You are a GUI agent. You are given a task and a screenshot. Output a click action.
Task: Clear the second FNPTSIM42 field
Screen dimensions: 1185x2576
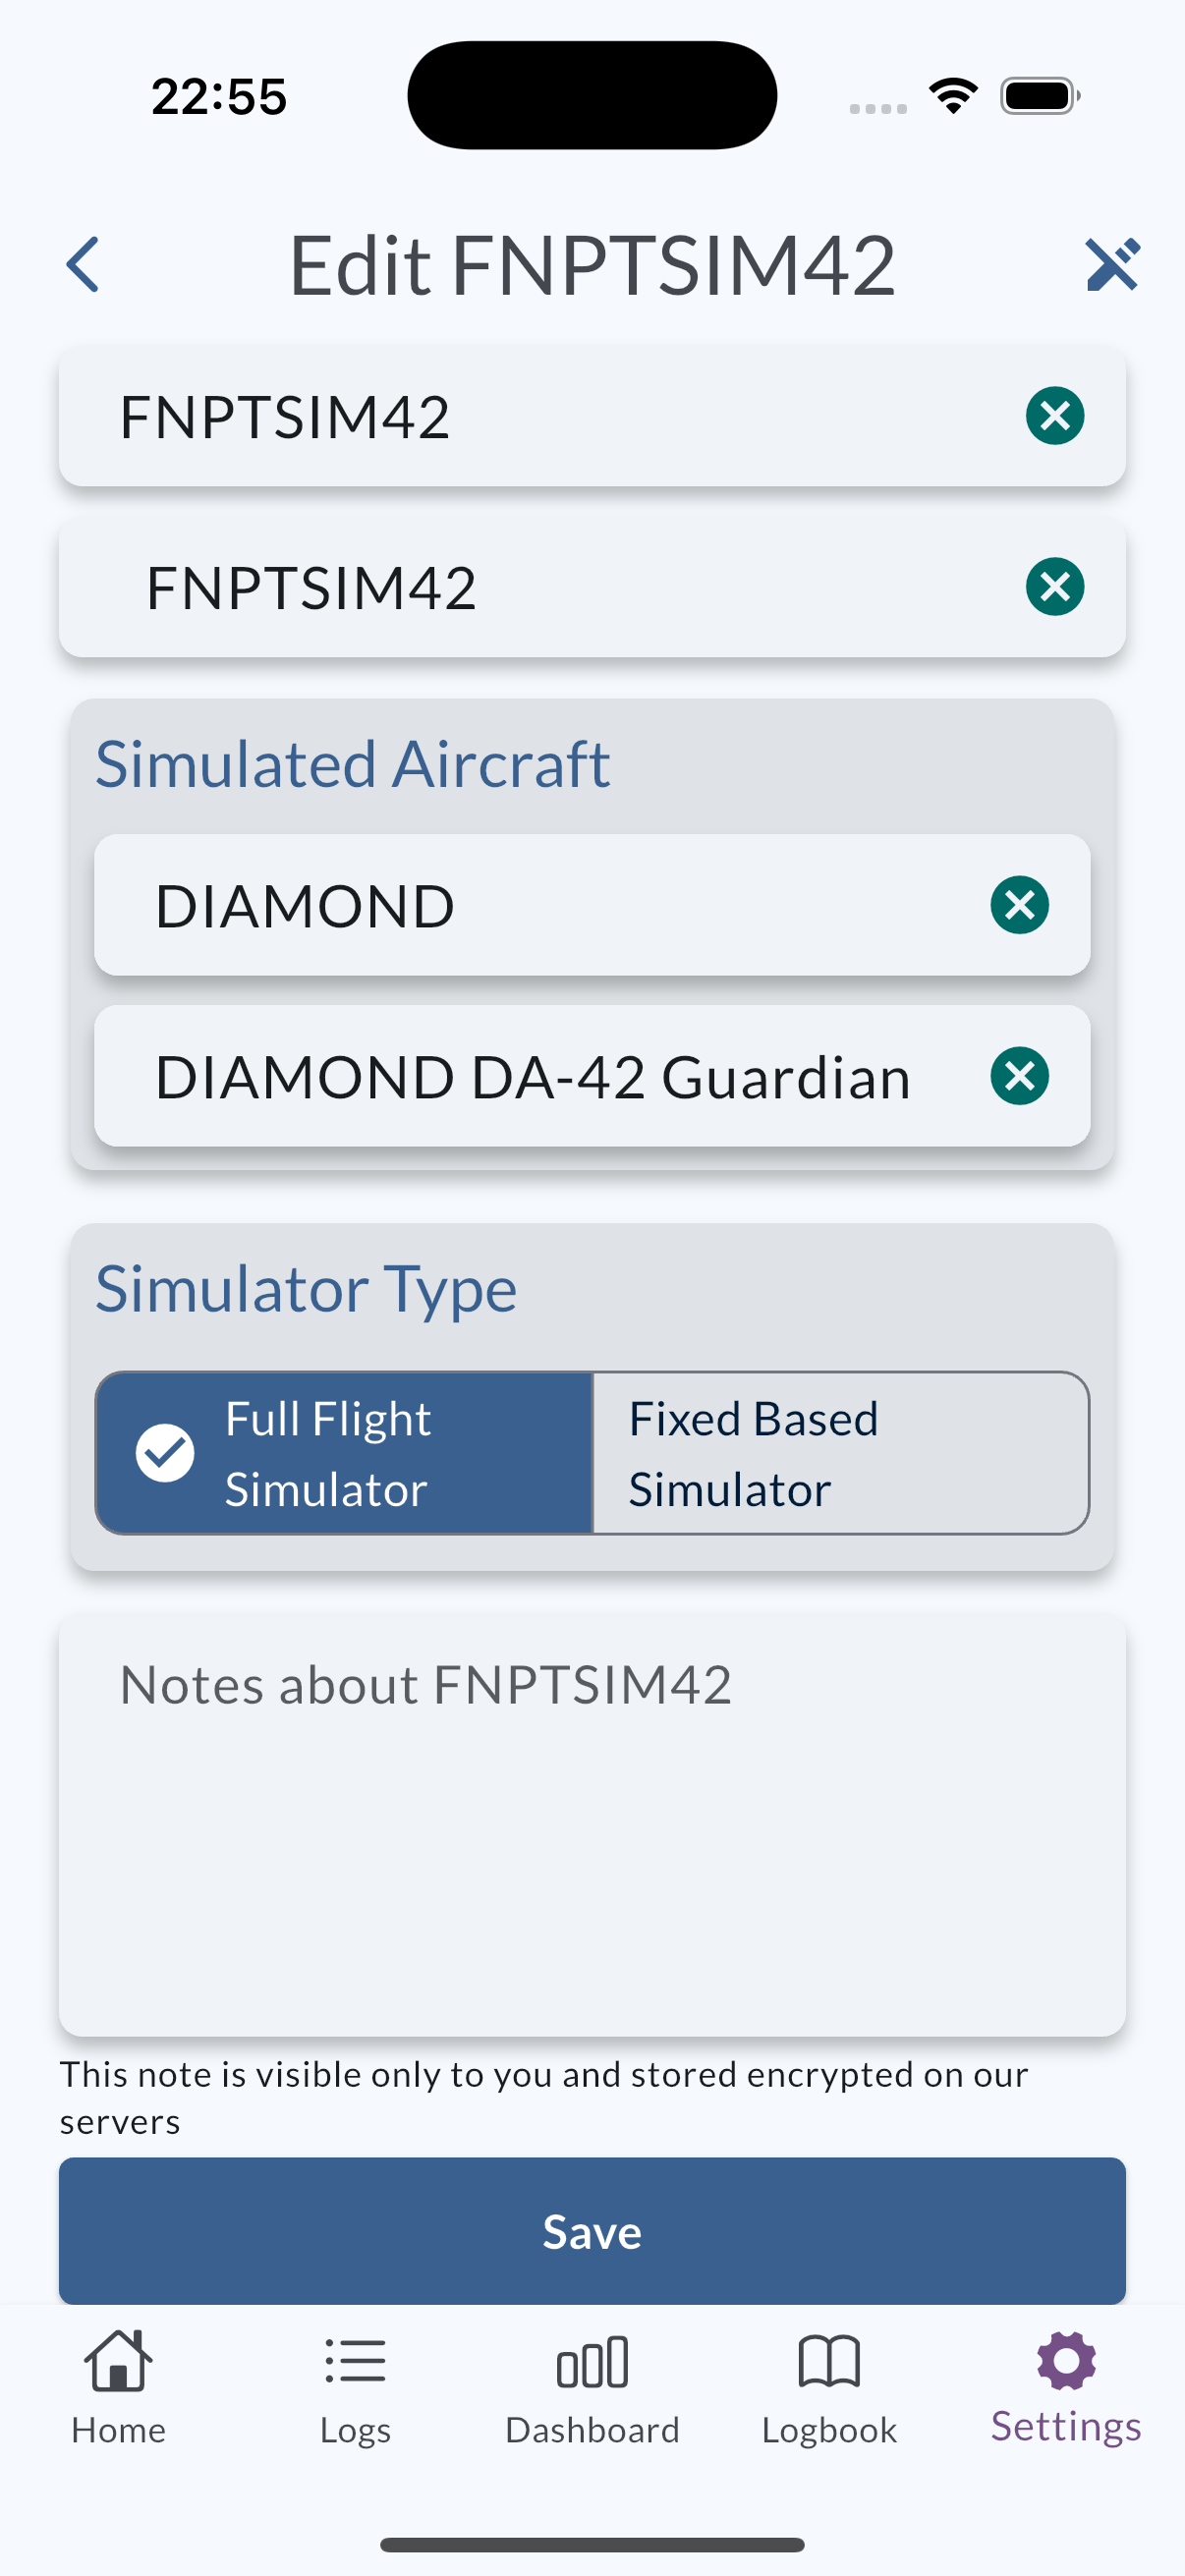[x=1054, y=587]
